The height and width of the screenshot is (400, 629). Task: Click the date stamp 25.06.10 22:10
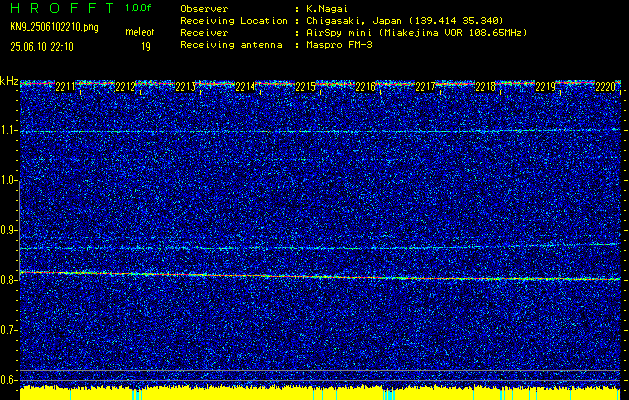42,47
